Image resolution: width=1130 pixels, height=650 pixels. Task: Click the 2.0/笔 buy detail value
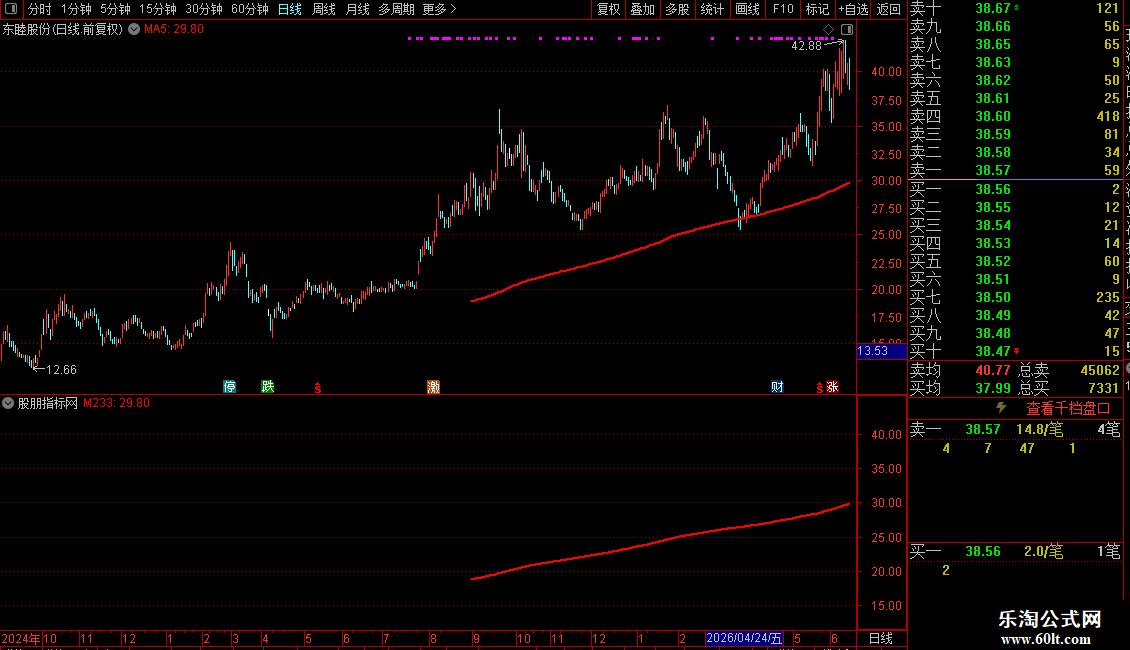(x=1043, y=552)
